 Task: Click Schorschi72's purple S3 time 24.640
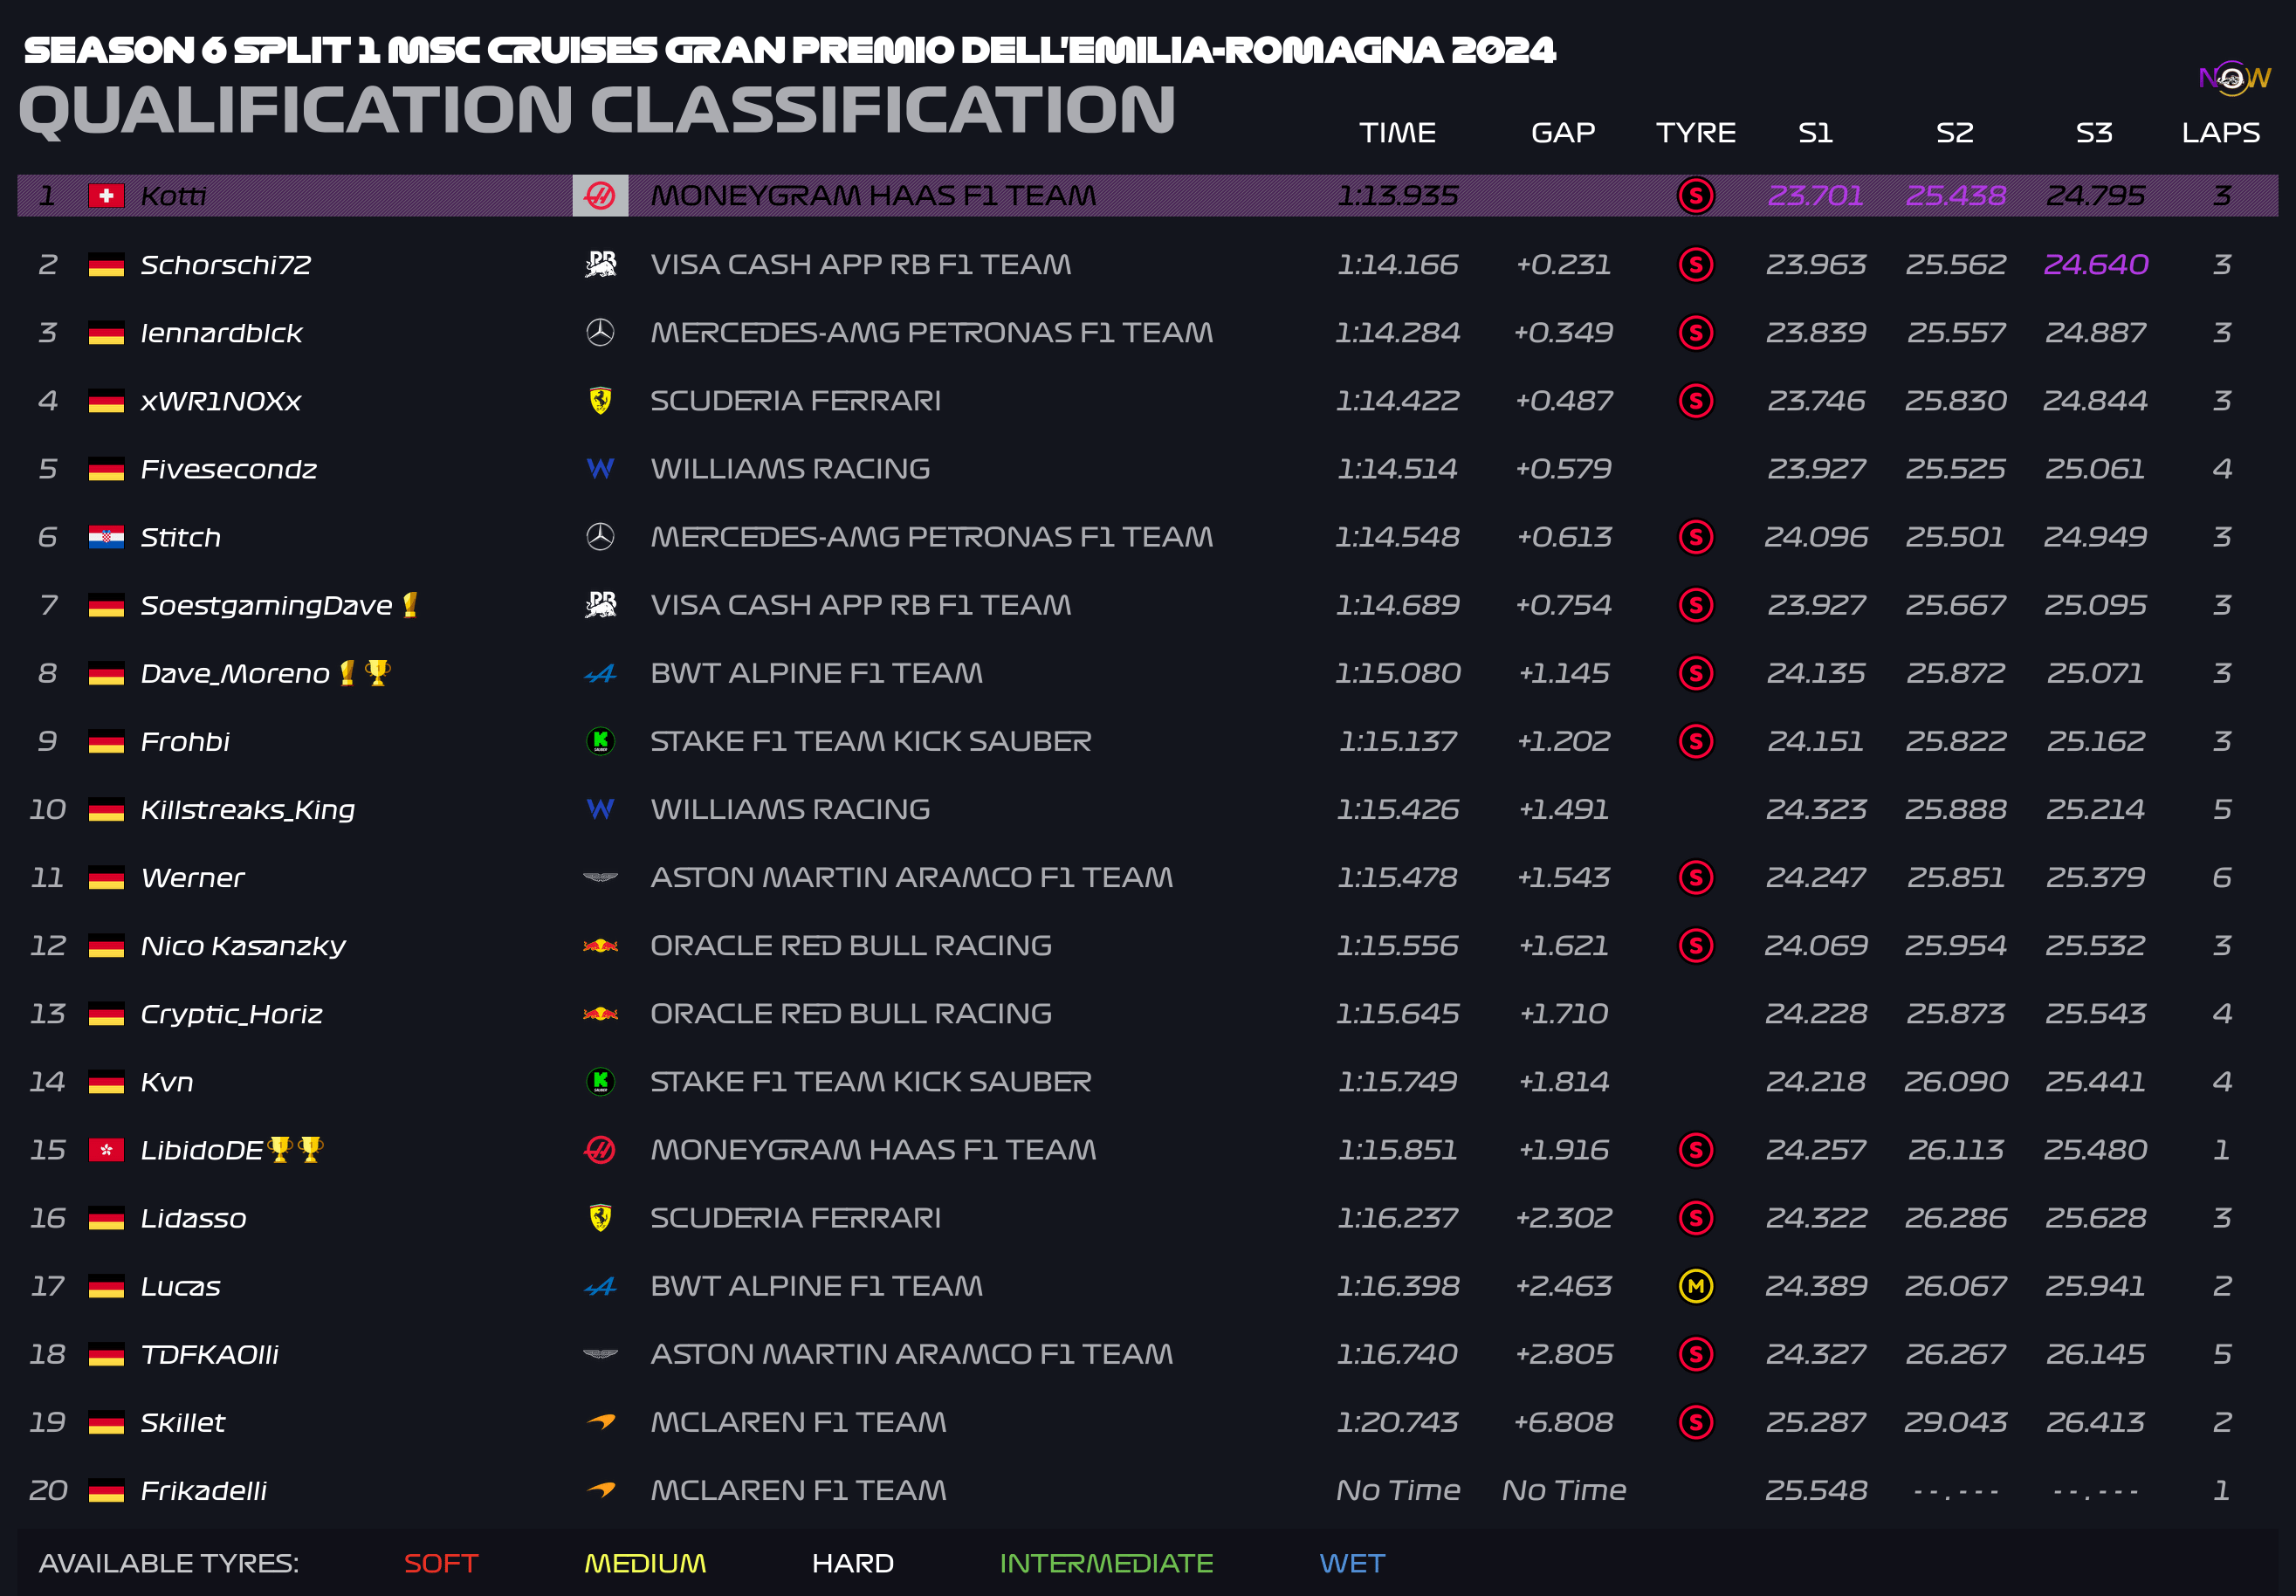pos(2095,264)
